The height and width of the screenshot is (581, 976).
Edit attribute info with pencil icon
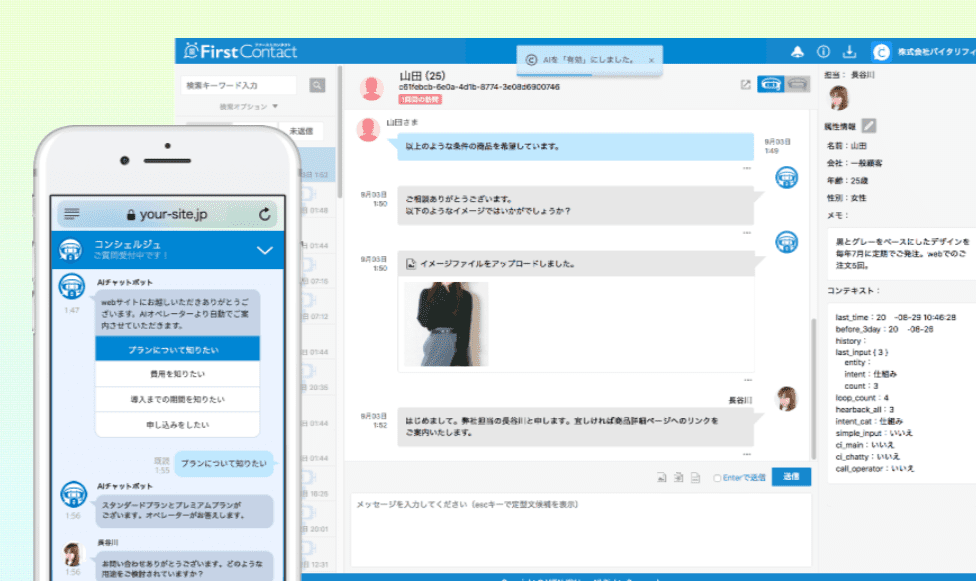(869, 126)
